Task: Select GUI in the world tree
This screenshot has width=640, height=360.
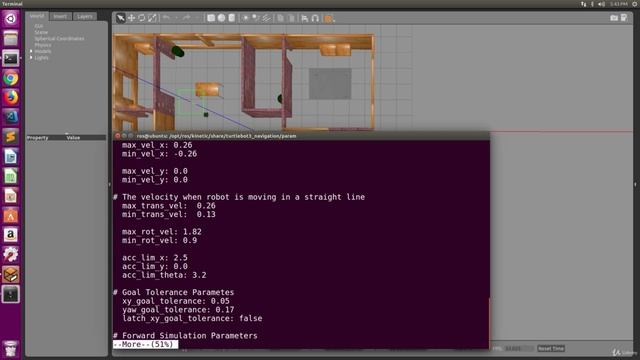Action: 39,26
